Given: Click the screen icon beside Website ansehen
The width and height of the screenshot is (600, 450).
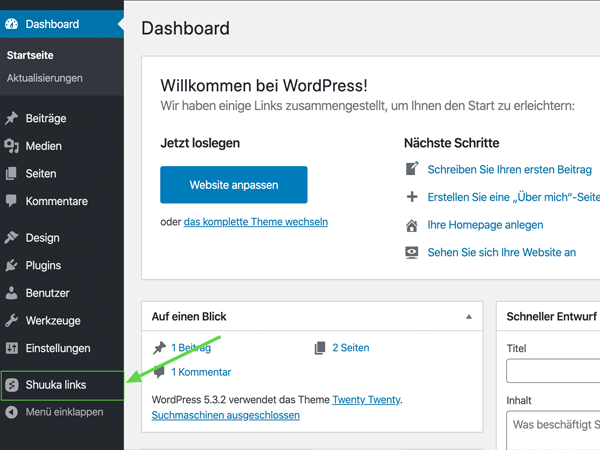Looking at the screenshot, I should [x=412, y=253].
